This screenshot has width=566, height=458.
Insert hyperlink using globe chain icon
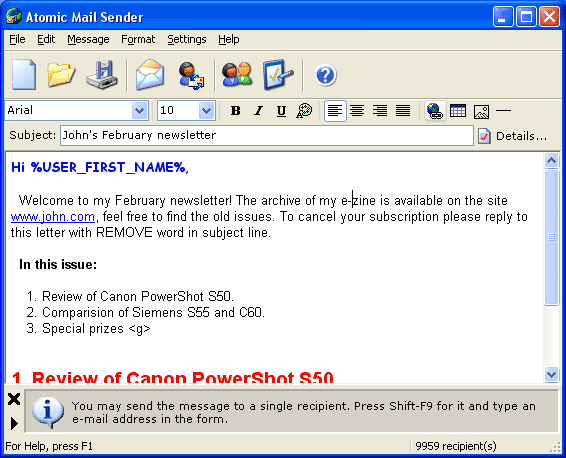tap(434, 111)
